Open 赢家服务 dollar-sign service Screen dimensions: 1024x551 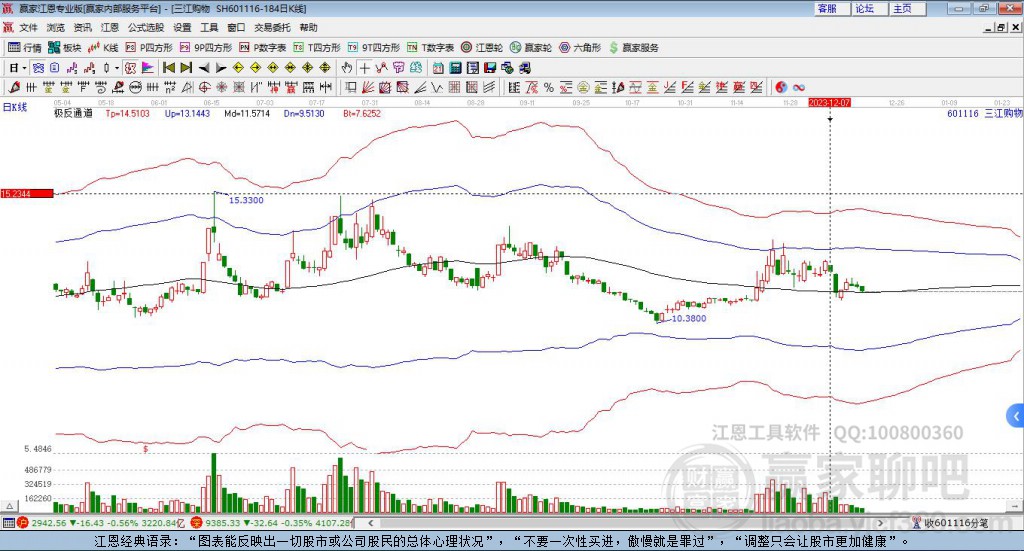[x=633, y=48]
